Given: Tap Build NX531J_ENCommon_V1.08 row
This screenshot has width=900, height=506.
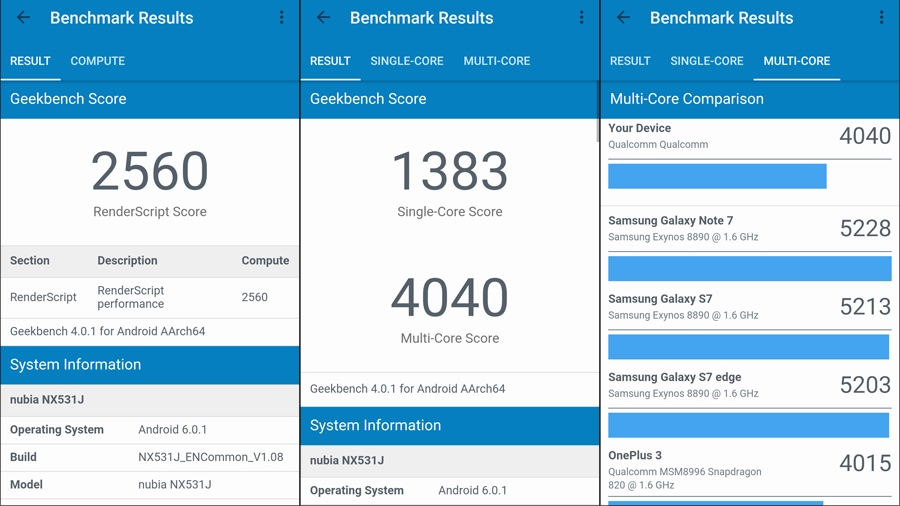Looking at the screenshot, I should [x=150, y=457].
